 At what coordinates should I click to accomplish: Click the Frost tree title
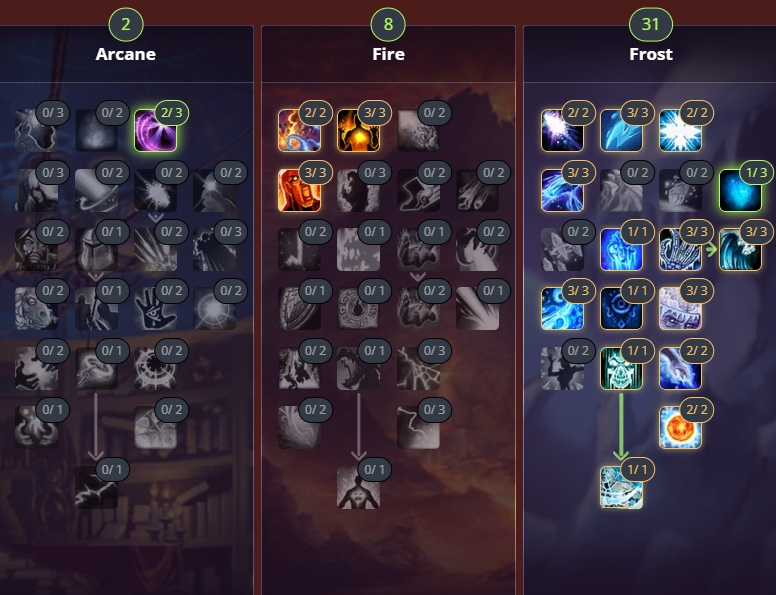(x=651, y=54)
